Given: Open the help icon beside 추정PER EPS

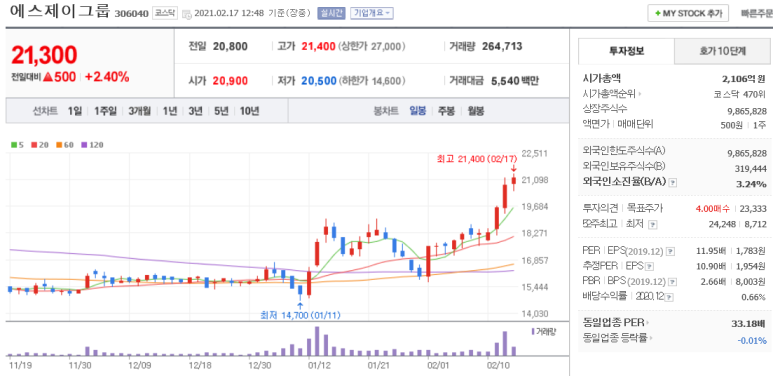Looking at the screenshot, I should point(649,267).
